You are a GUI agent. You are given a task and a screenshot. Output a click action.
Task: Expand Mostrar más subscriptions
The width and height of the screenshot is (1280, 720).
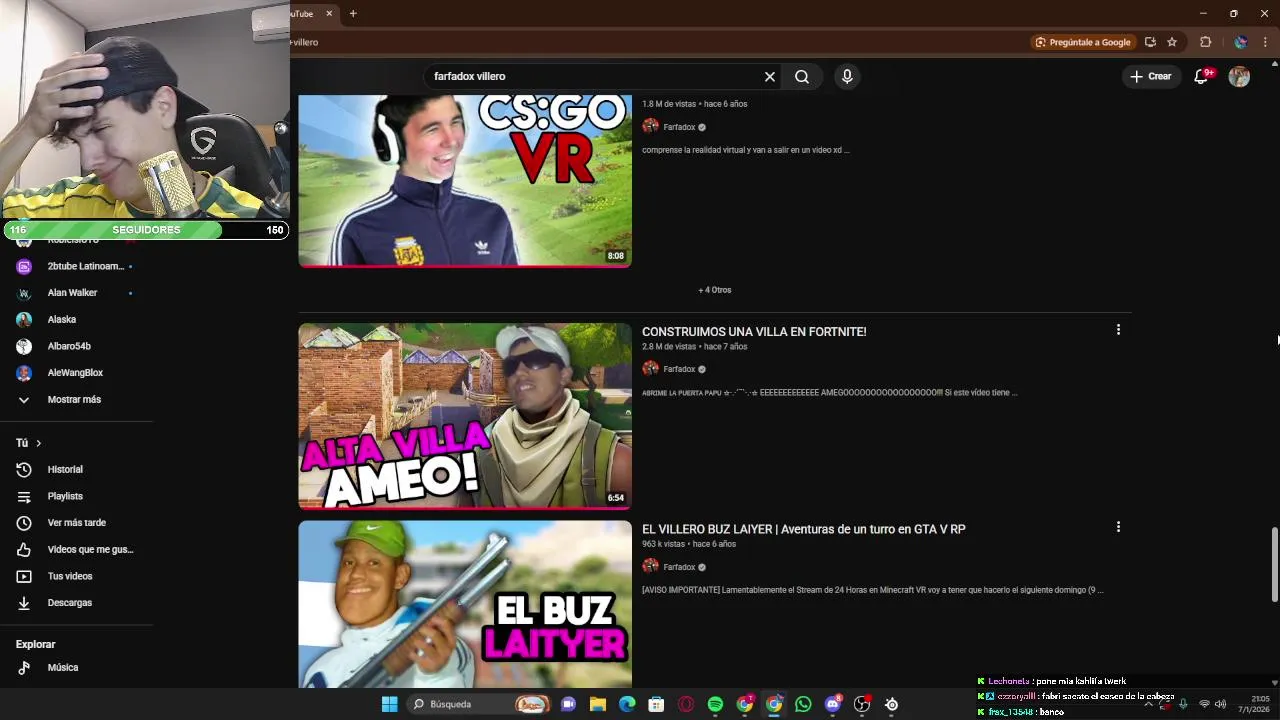(76, 400)
